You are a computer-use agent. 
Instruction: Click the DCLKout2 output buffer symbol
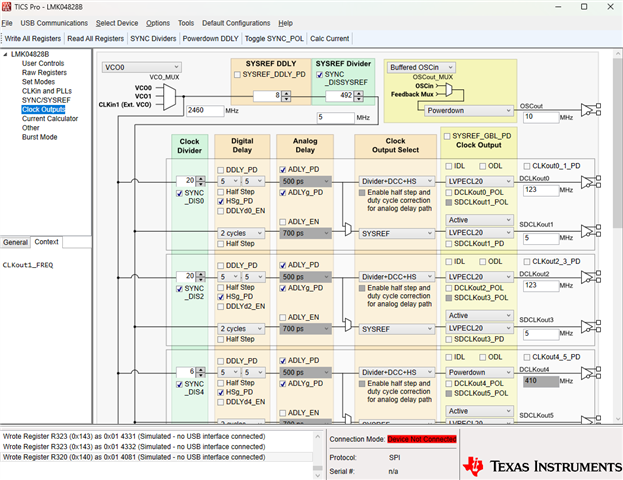coord(590,277)
